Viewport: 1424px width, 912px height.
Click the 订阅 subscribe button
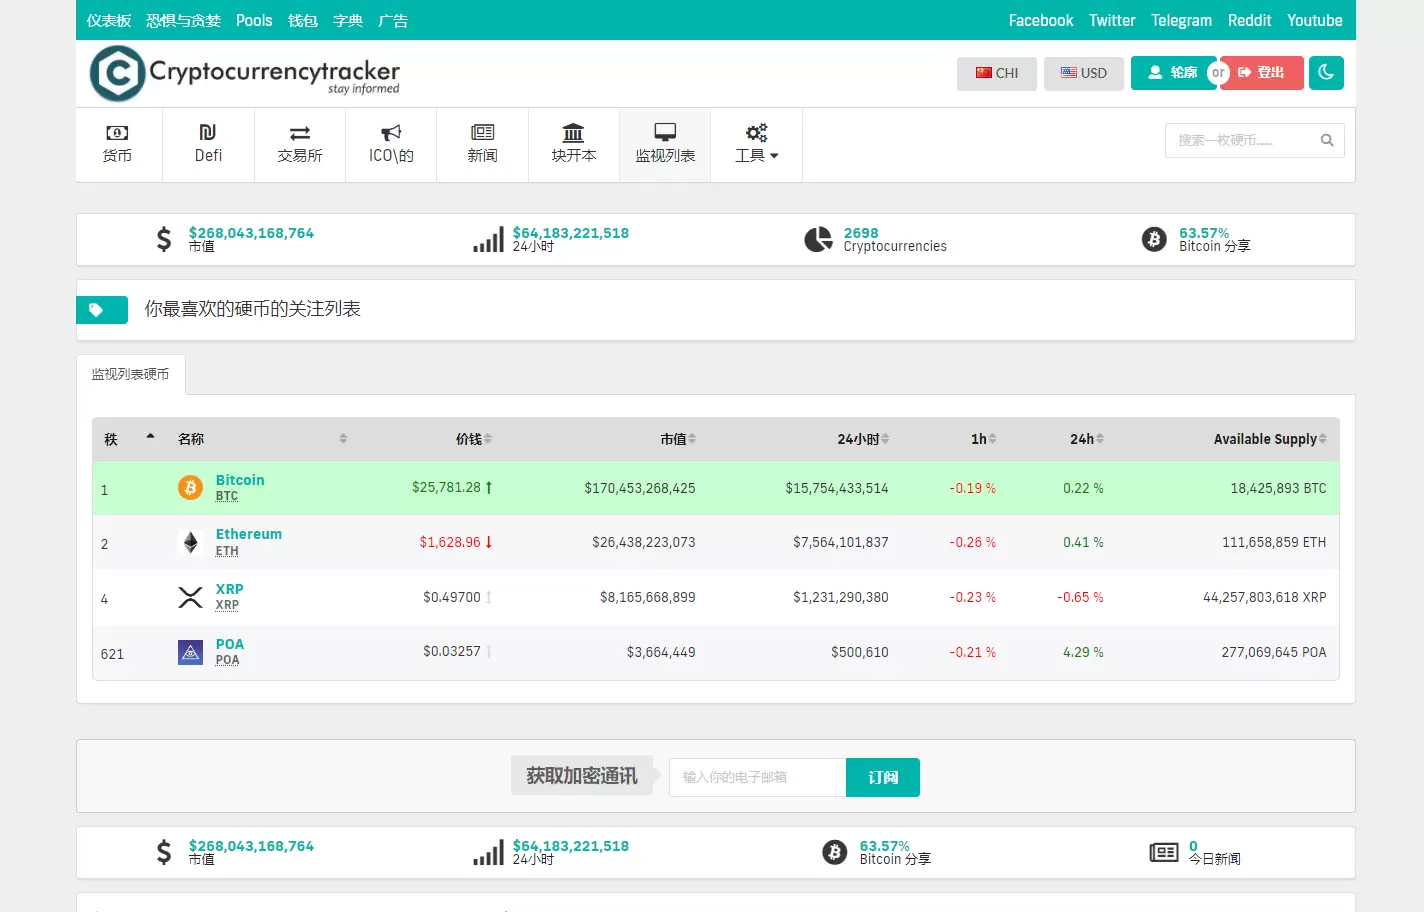(883, 777)
